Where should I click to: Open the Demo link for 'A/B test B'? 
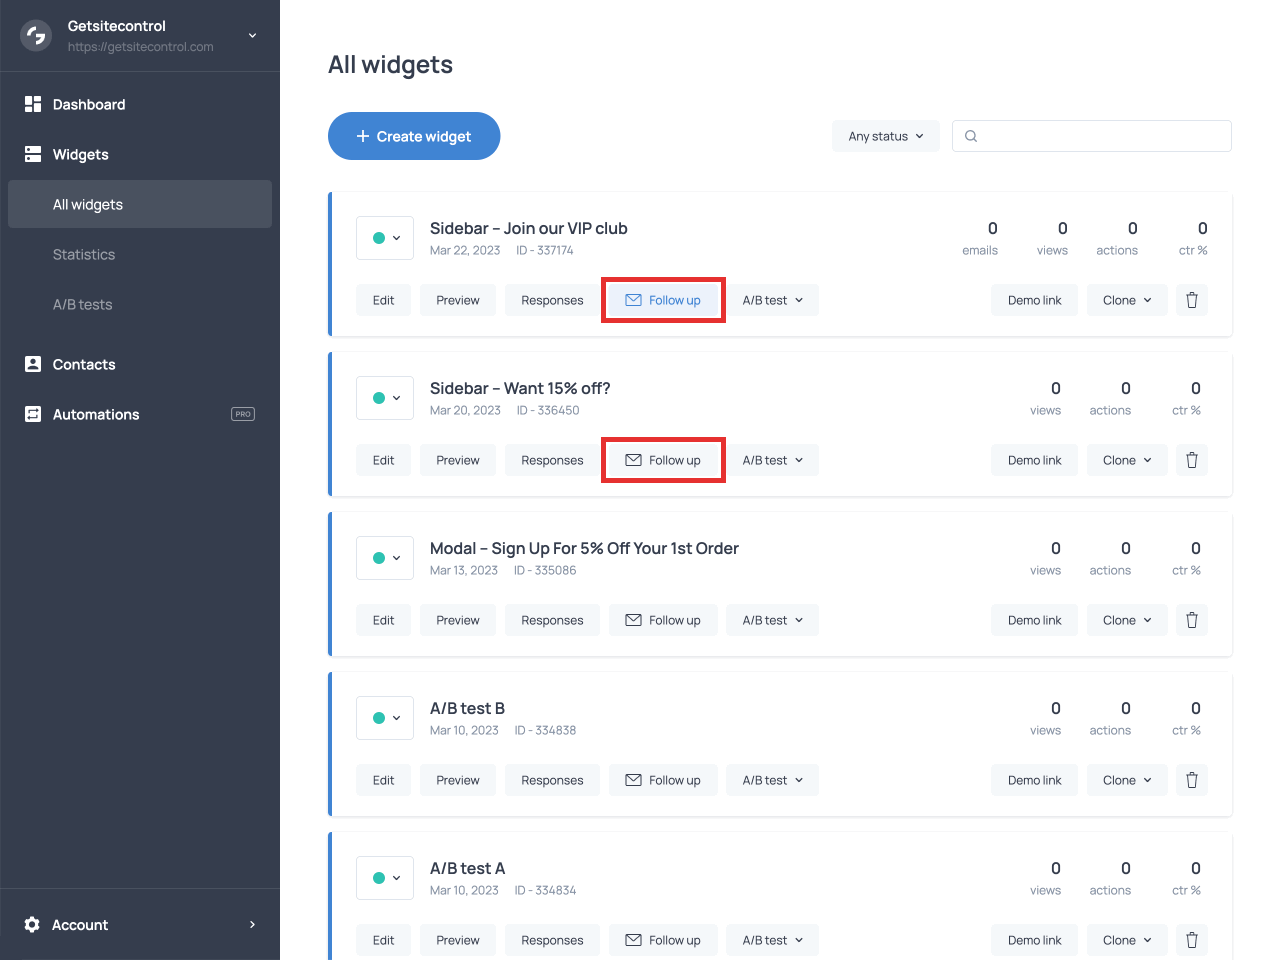click(1034, 780)
